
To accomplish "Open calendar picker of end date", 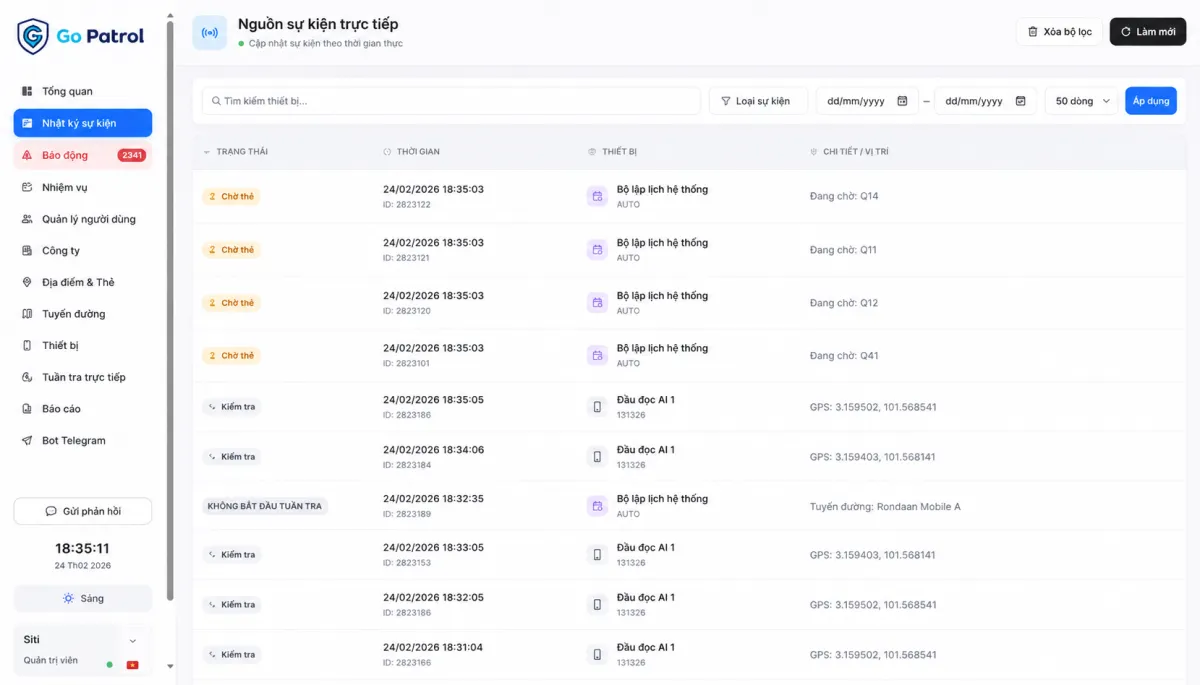I will pyautogui.click(x=1020, y=101).
